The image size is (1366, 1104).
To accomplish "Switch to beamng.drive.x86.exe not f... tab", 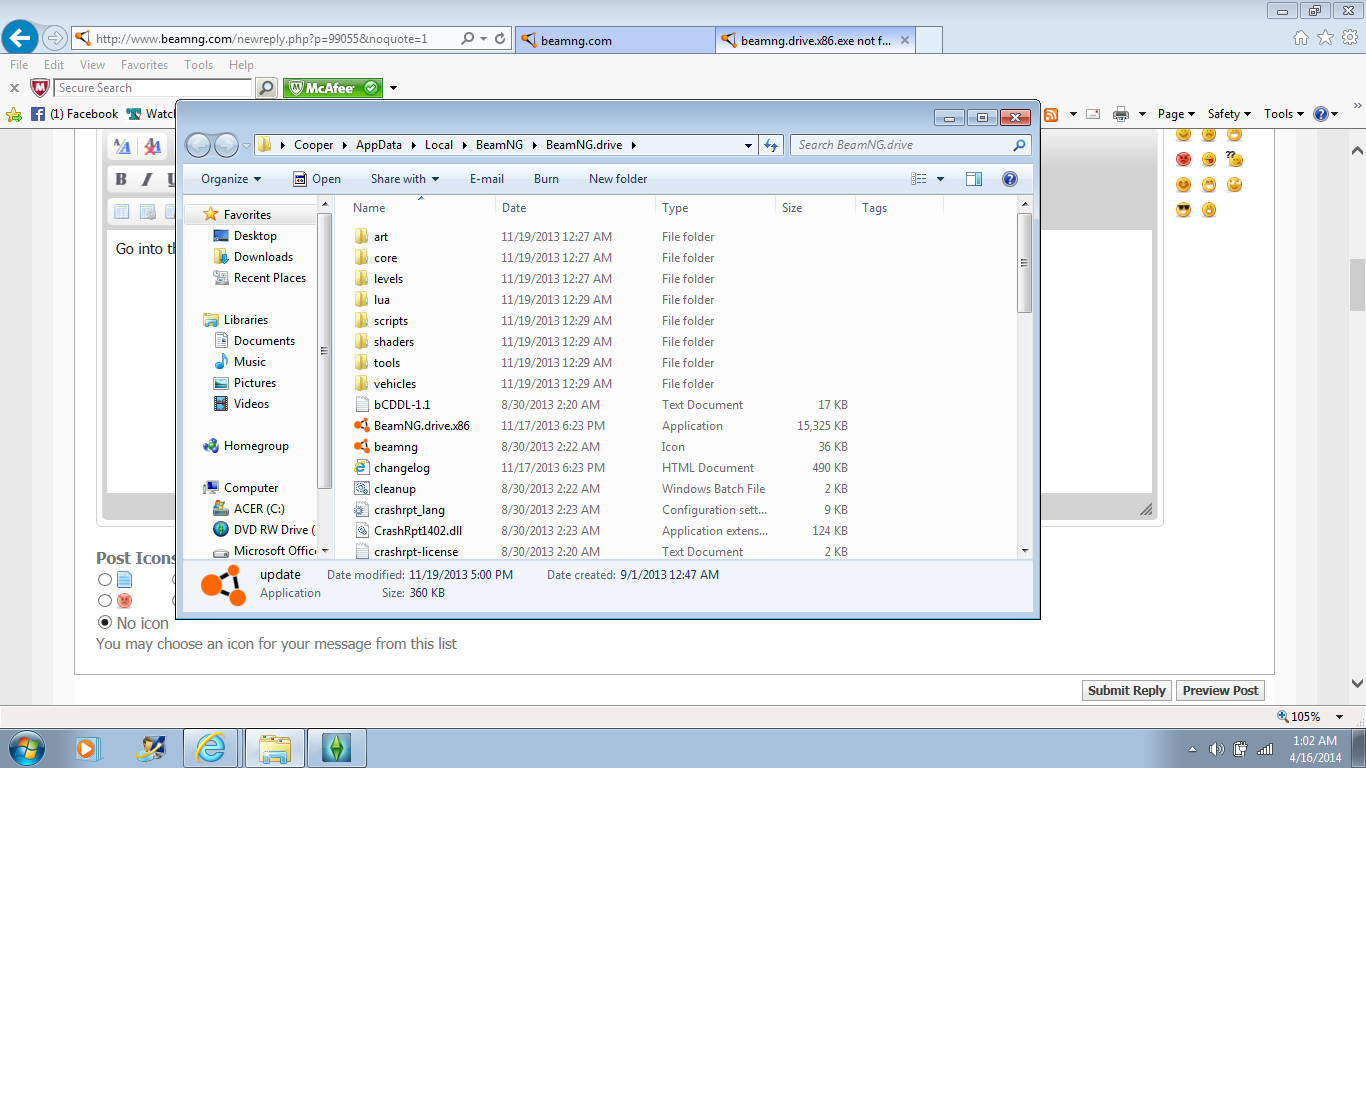I will tap(815, 40).
